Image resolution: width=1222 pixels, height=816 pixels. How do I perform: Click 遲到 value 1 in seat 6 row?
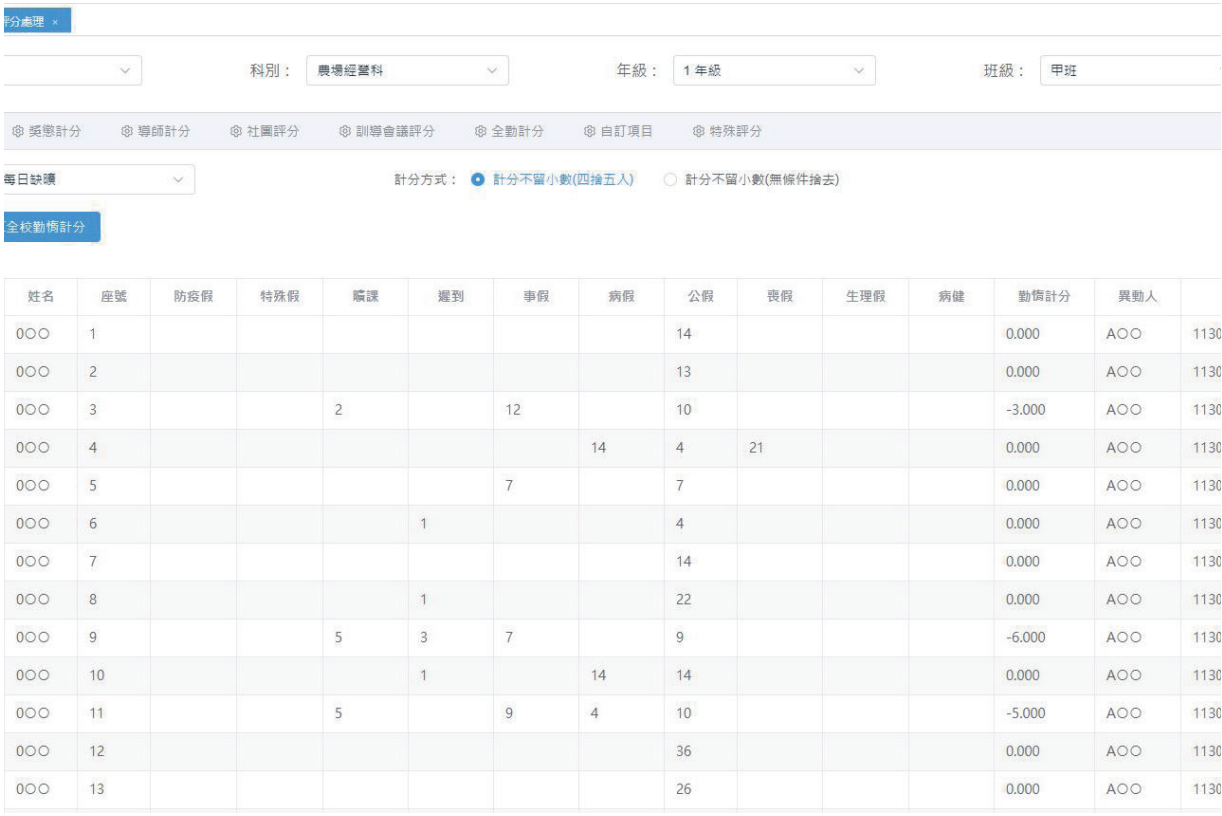(x=423, y=524)
